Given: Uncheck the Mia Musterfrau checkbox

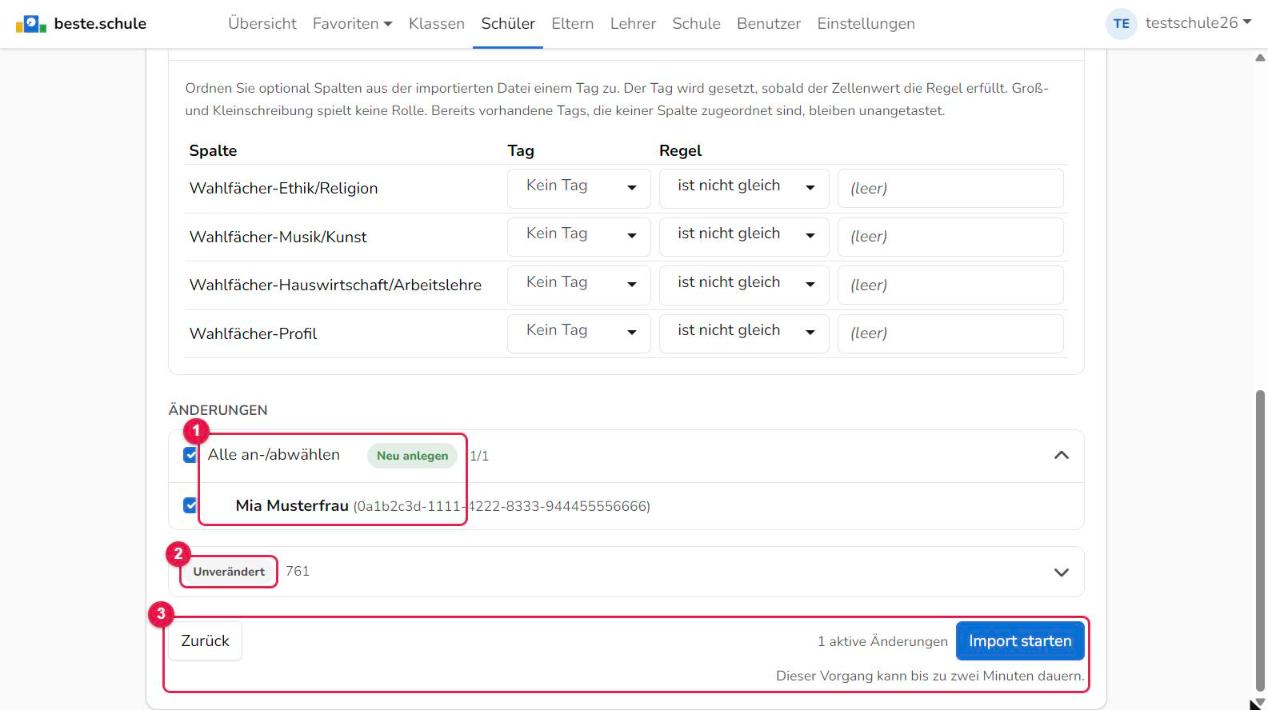Looking at the screenshot, I should click(191, 506).
